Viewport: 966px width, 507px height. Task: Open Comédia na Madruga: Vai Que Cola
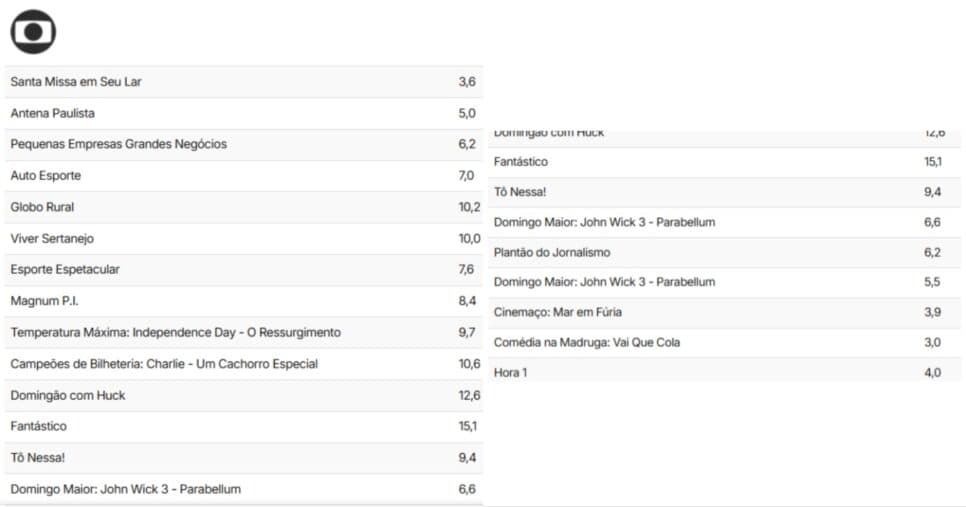click(724, 343)
